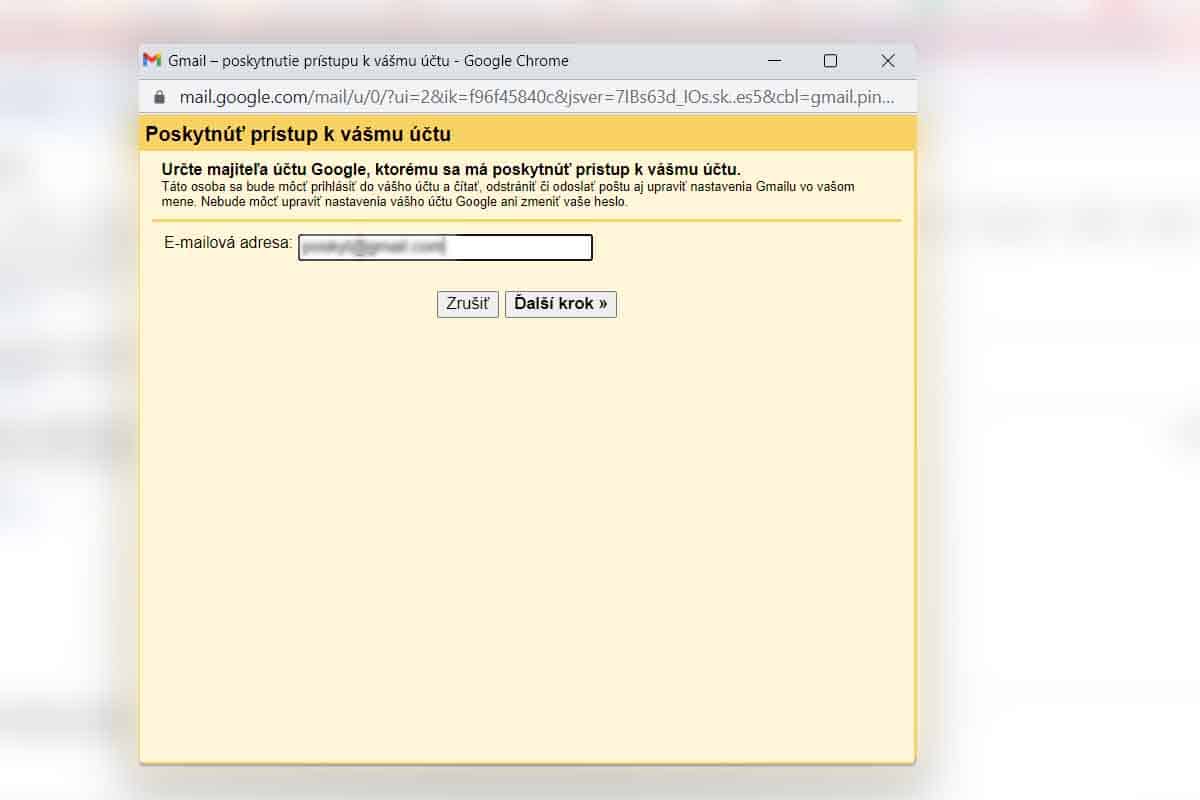
Task: Click the 'E-mailová adresa:' label
Action: coord(228,243)
